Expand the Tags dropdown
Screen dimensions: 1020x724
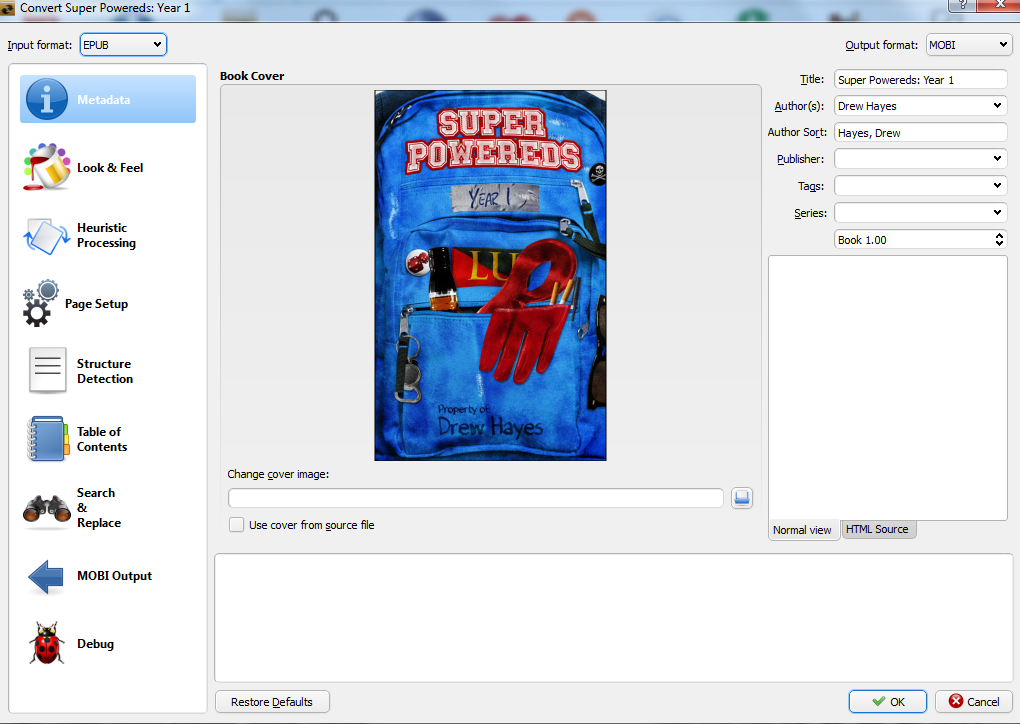pos(997,186)
